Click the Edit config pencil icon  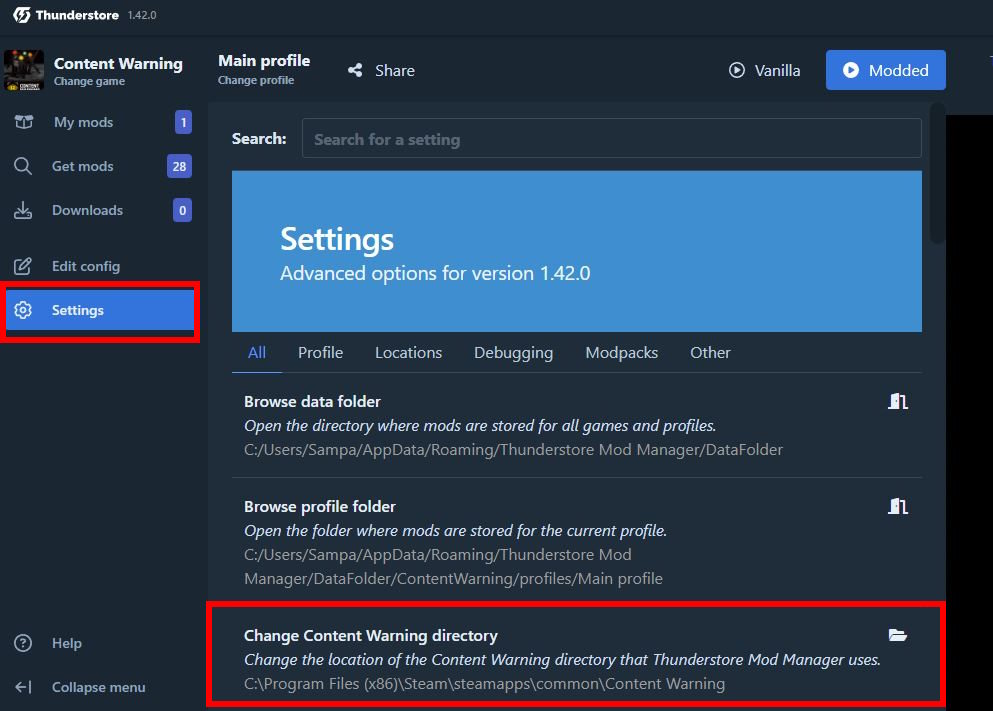(23, 266)
